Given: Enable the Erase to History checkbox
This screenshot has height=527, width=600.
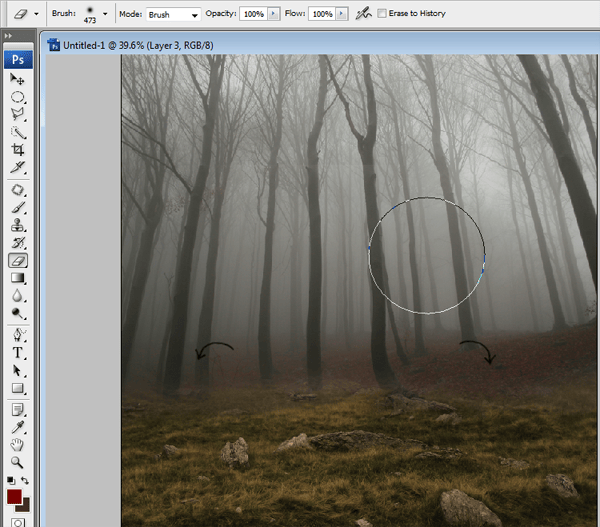Looking at the screenshot, I should 381,14.
